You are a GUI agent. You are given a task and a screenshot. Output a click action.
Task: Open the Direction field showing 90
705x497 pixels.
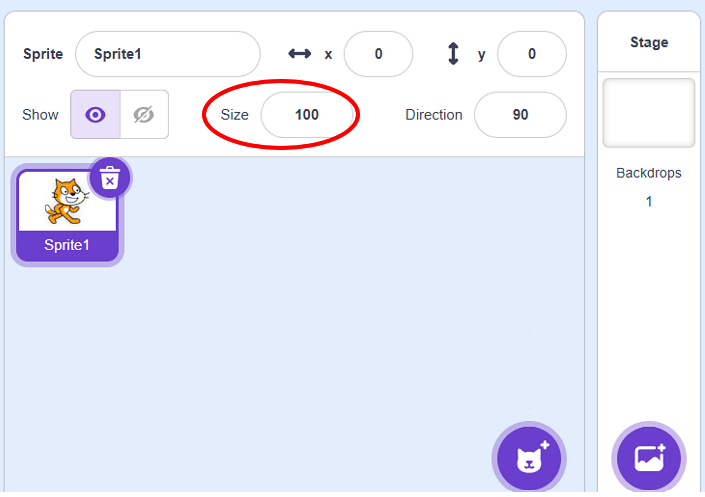point(520,115)
